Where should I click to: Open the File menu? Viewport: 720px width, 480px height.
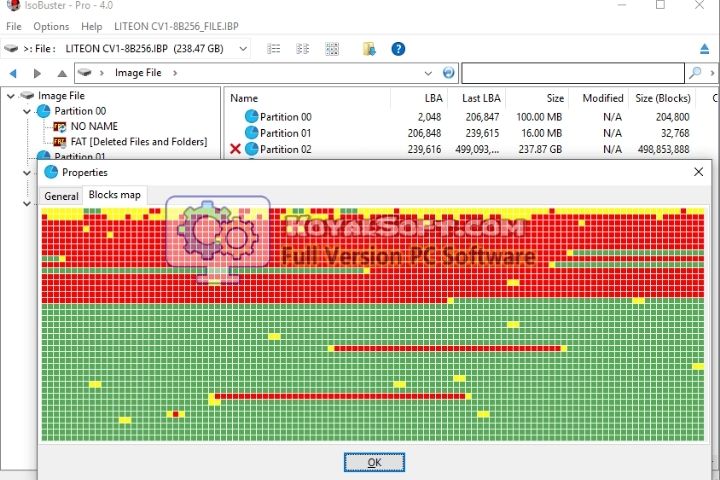(14, 26)
